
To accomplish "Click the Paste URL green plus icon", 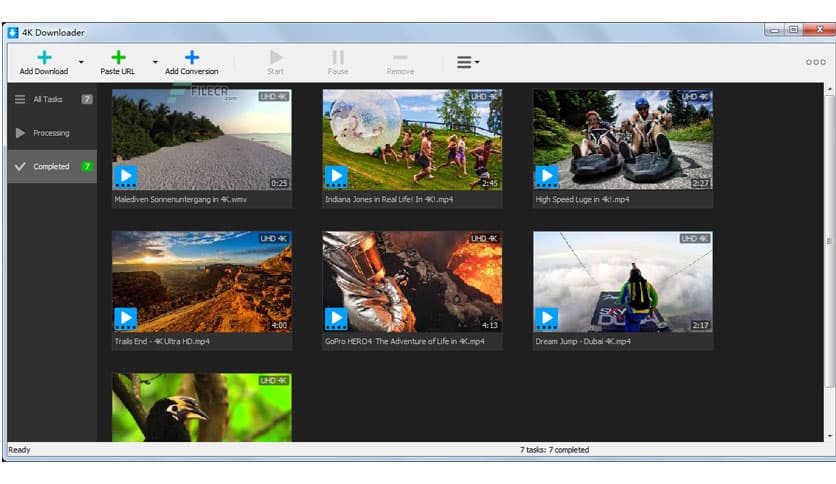I will point(118,57).
